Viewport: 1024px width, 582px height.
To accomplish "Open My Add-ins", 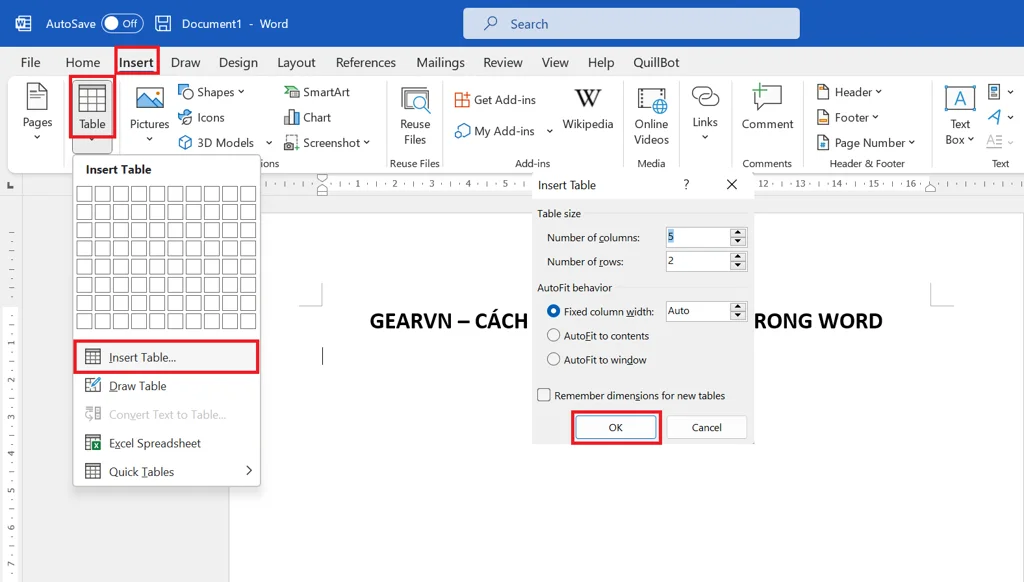I will coord(495,131).
